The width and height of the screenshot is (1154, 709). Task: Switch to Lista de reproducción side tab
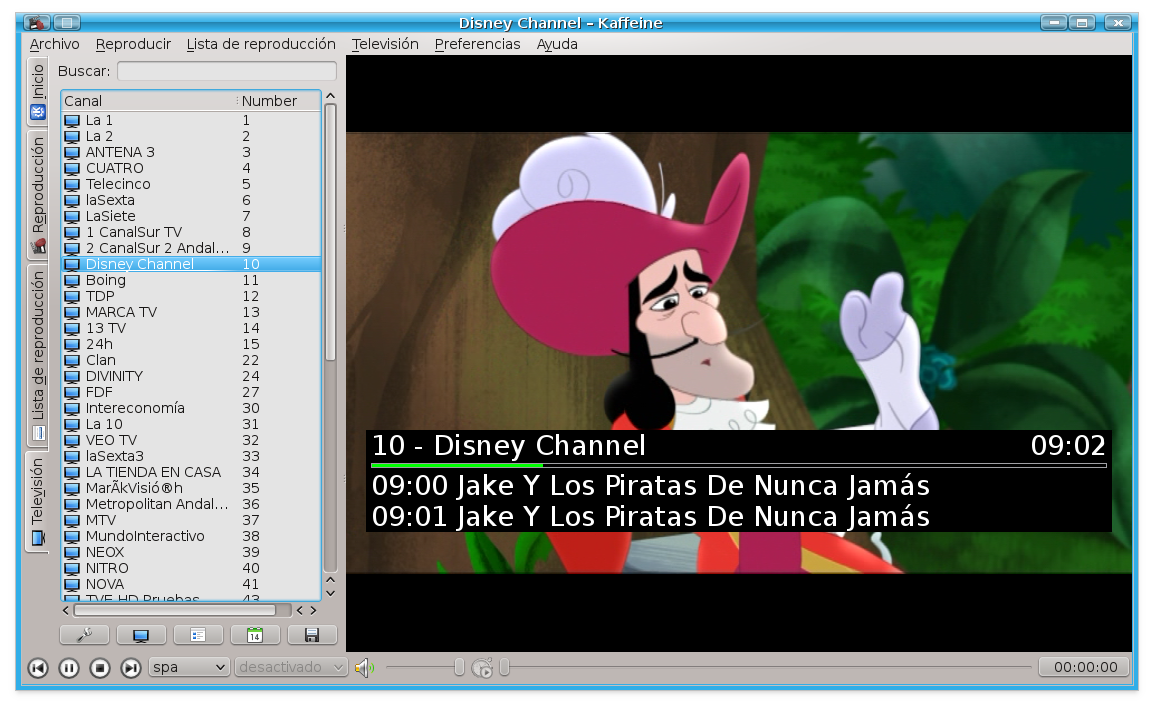pyautogui.click(x=38, y=356)
